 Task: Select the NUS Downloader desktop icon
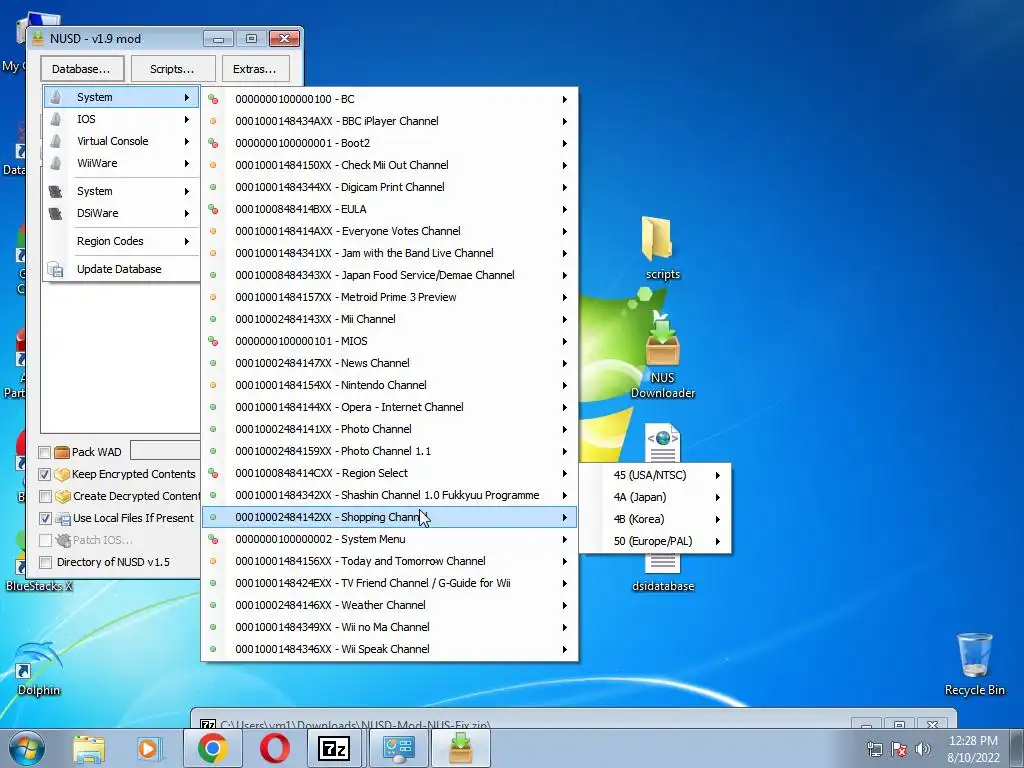pos(662,356)
